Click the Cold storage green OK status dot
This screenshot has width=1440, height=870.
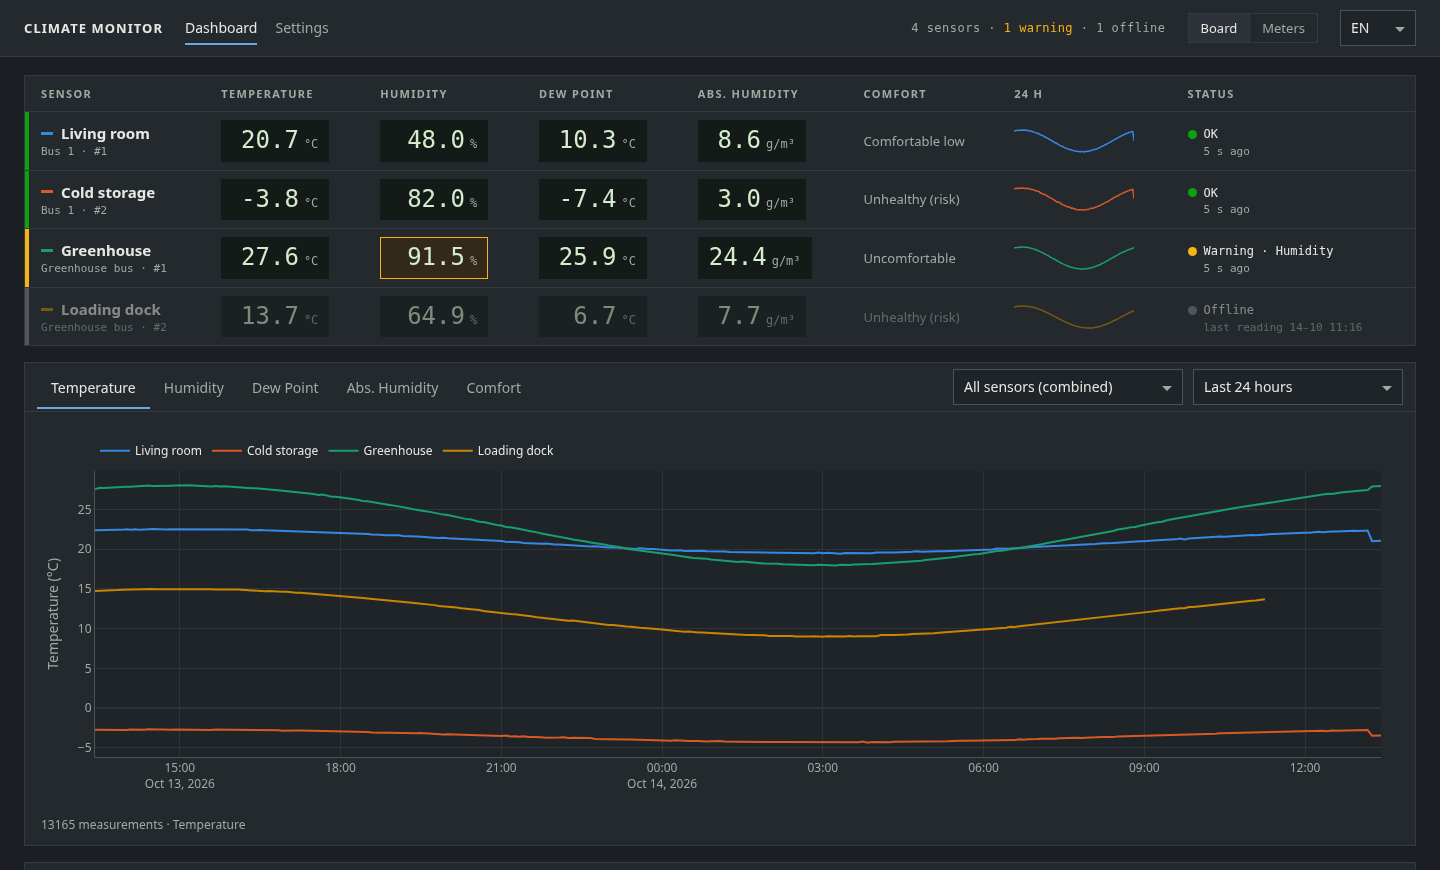pyautogui.click(x=1192, y=193)
